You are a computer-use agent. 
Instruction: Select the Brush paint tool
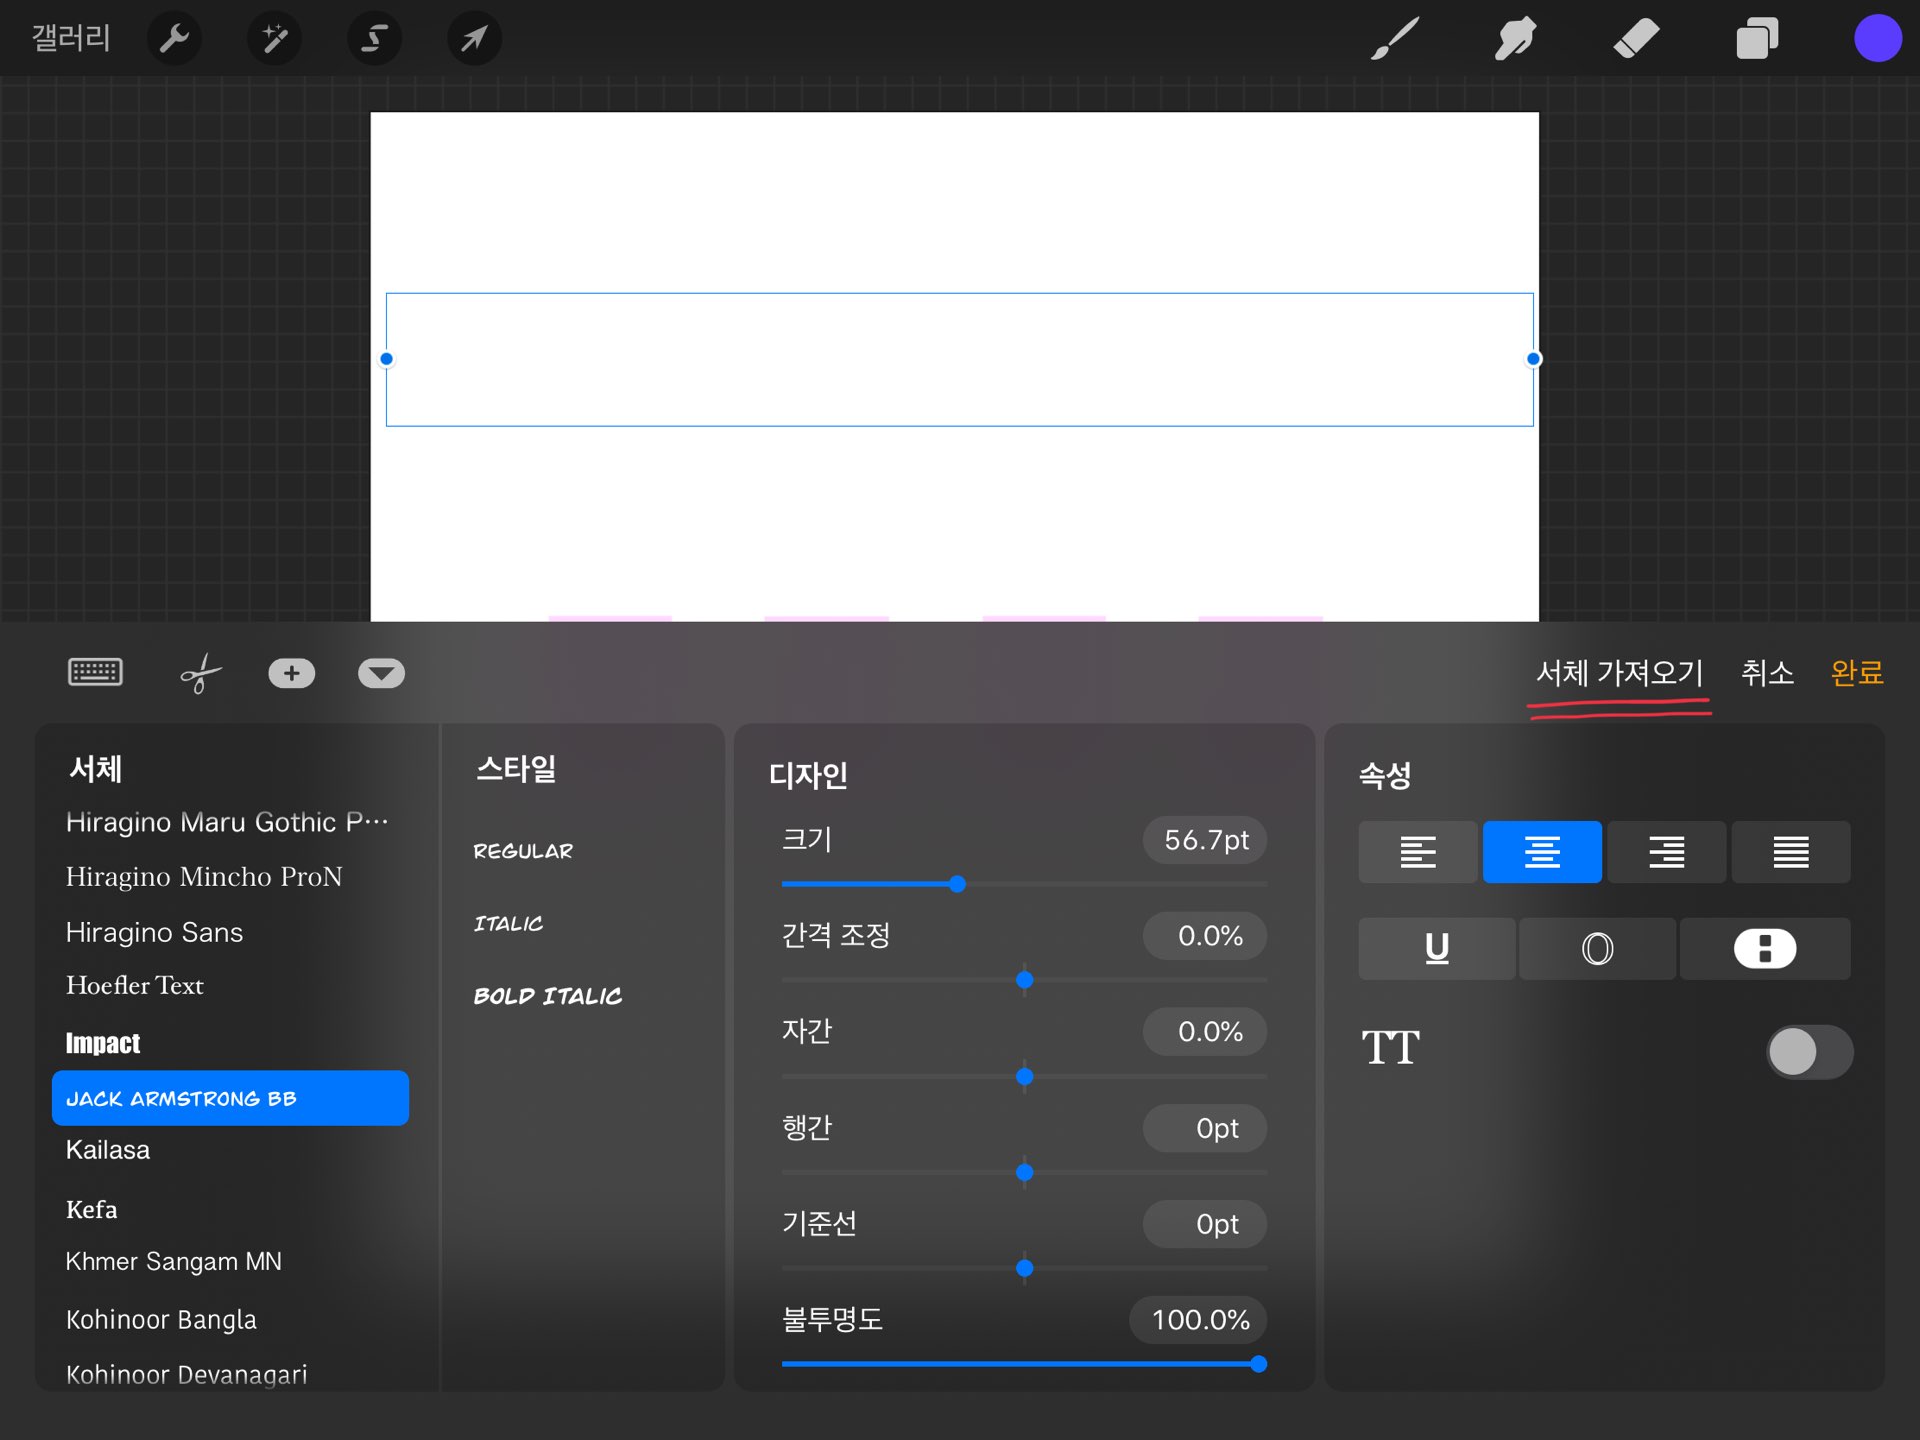click(1395, 39)
